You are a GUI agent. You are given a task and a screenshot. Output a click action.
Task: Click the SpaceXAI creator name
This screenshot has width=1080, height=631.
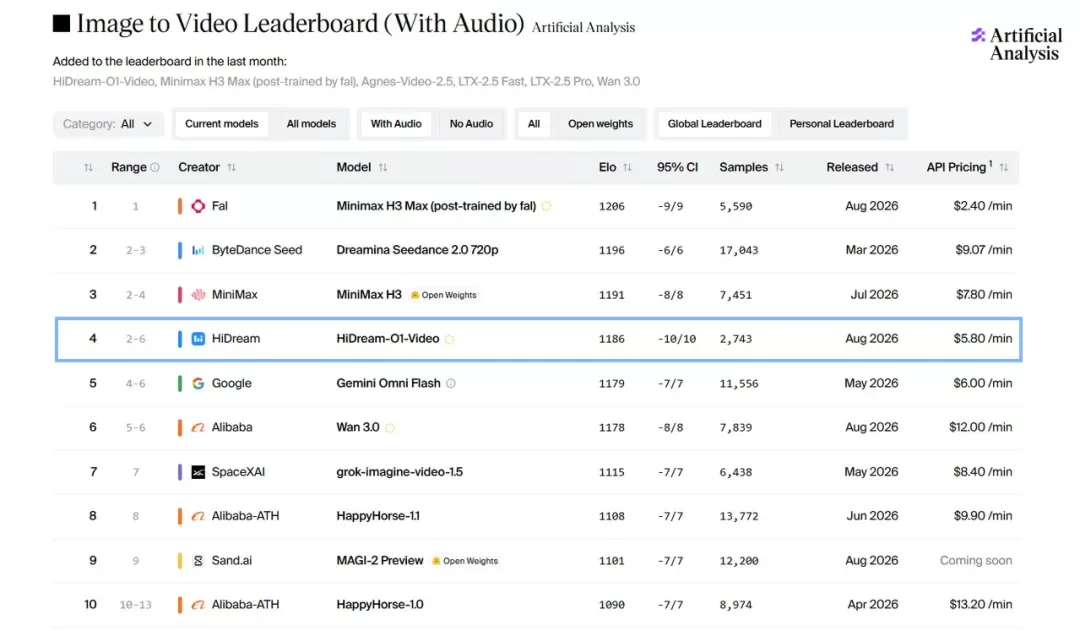click(238, 472)
